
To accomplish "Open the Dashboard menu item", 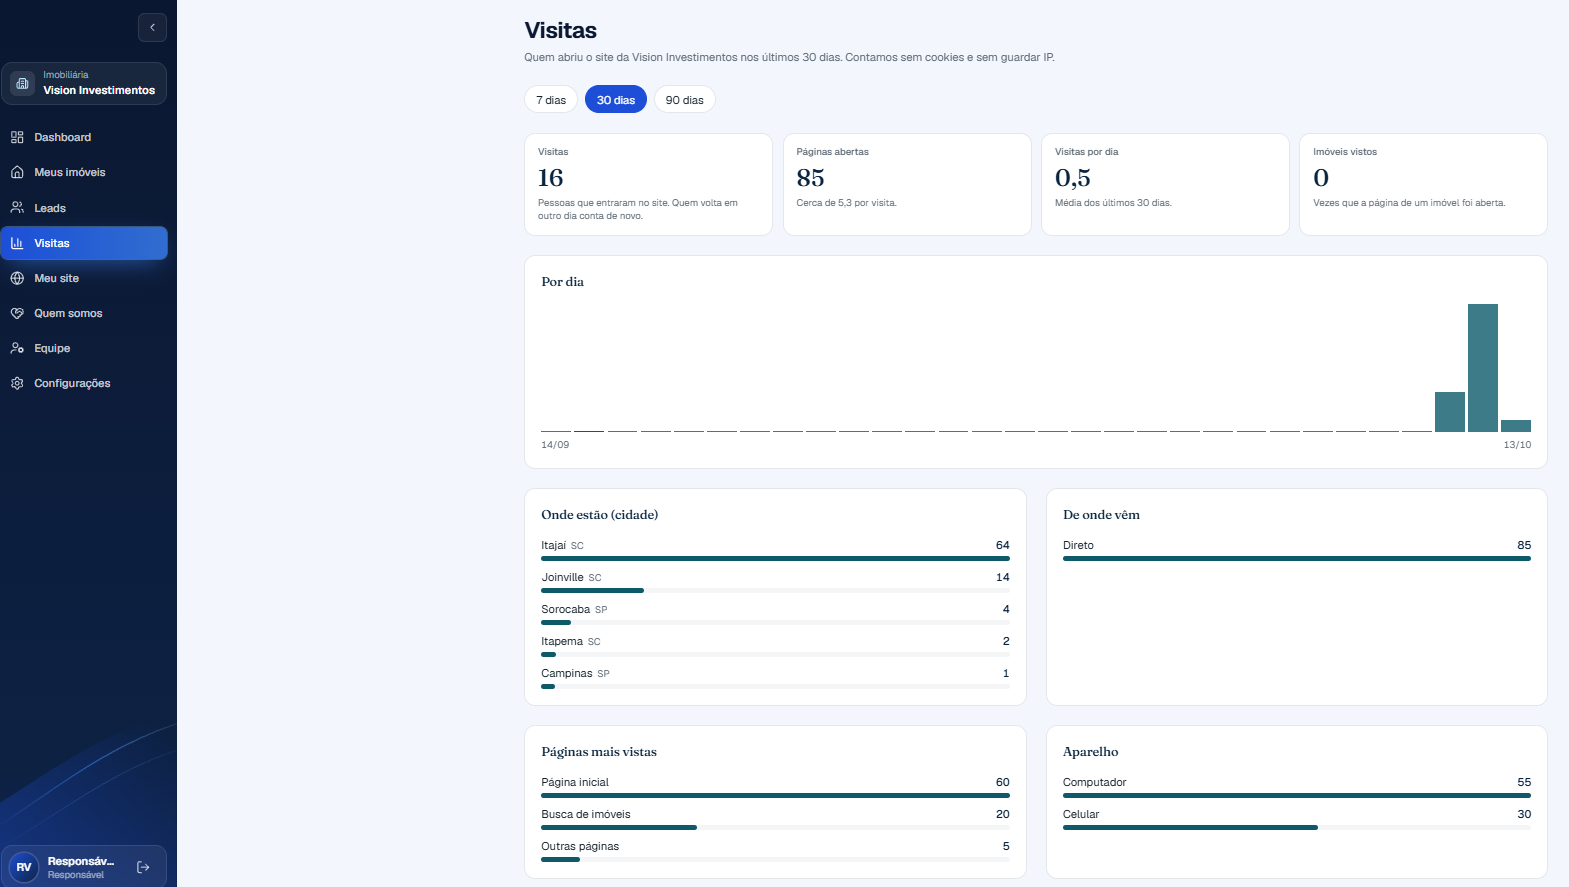I will 84,137.
